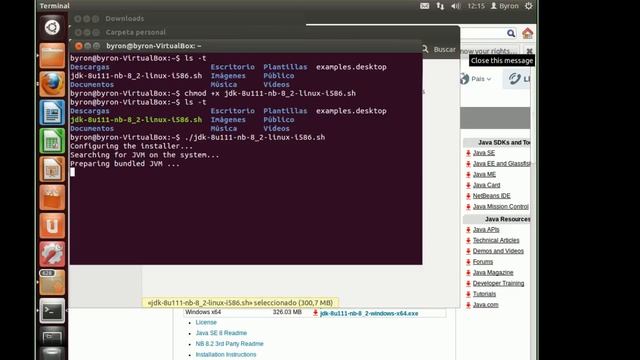Launch Firefox from the dock
640x360 pixels.
coord(52,84)
